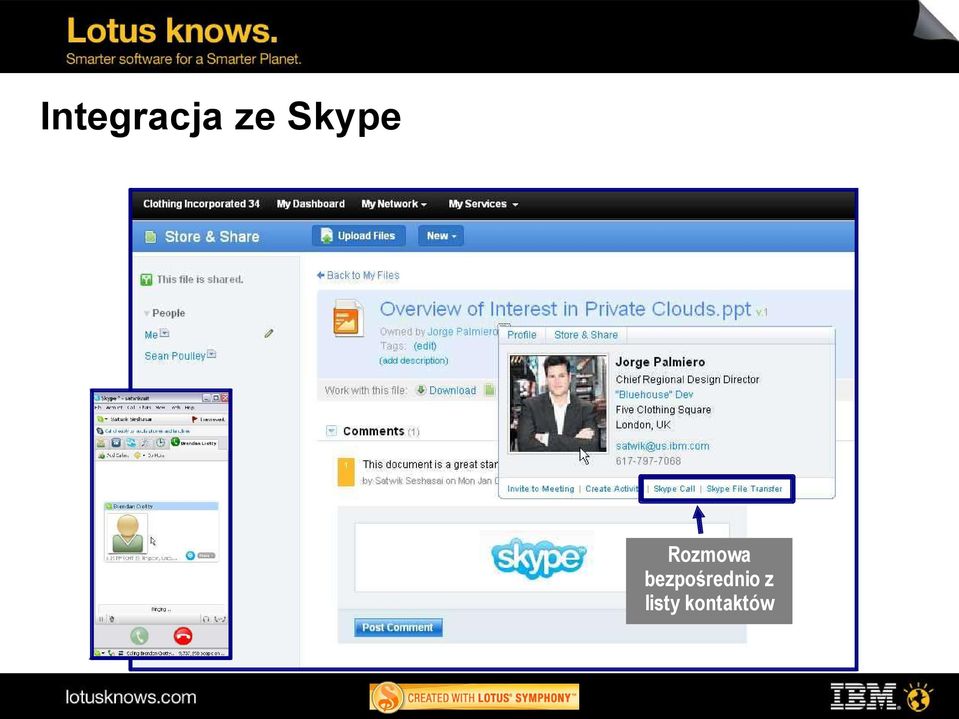959x719 pixels.
Task: Click the Upload Files button
Action: (x=358, y=235)
